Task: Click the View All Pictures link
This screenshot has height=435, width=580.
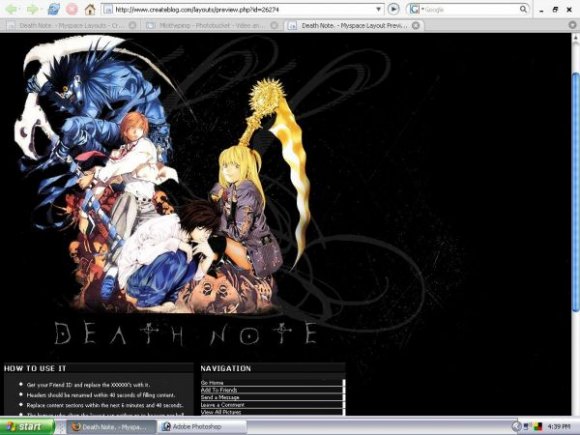Action: (x=221, y=412)
